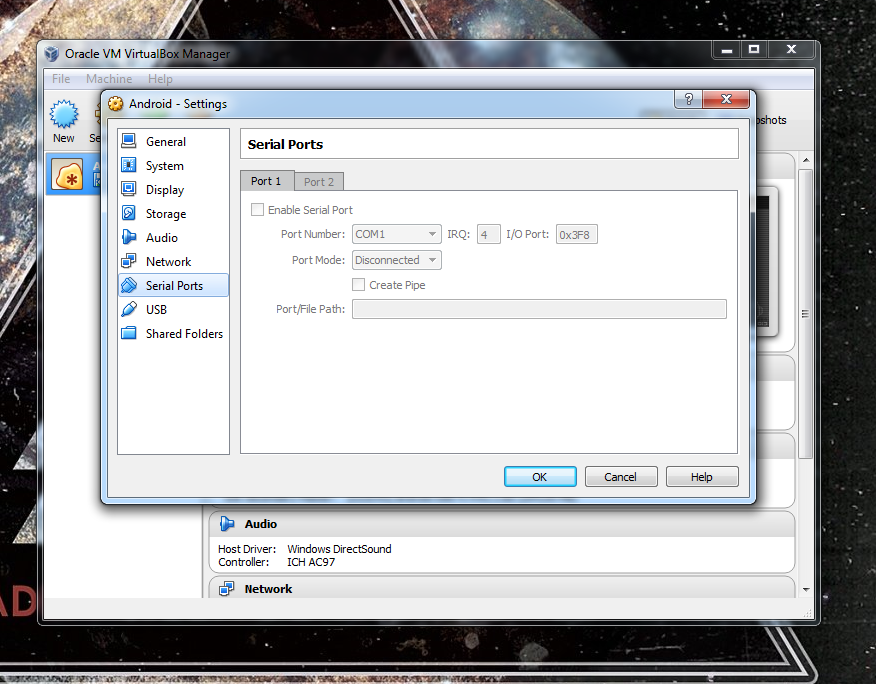Select Storage label in settings list

tap(166, 213)
